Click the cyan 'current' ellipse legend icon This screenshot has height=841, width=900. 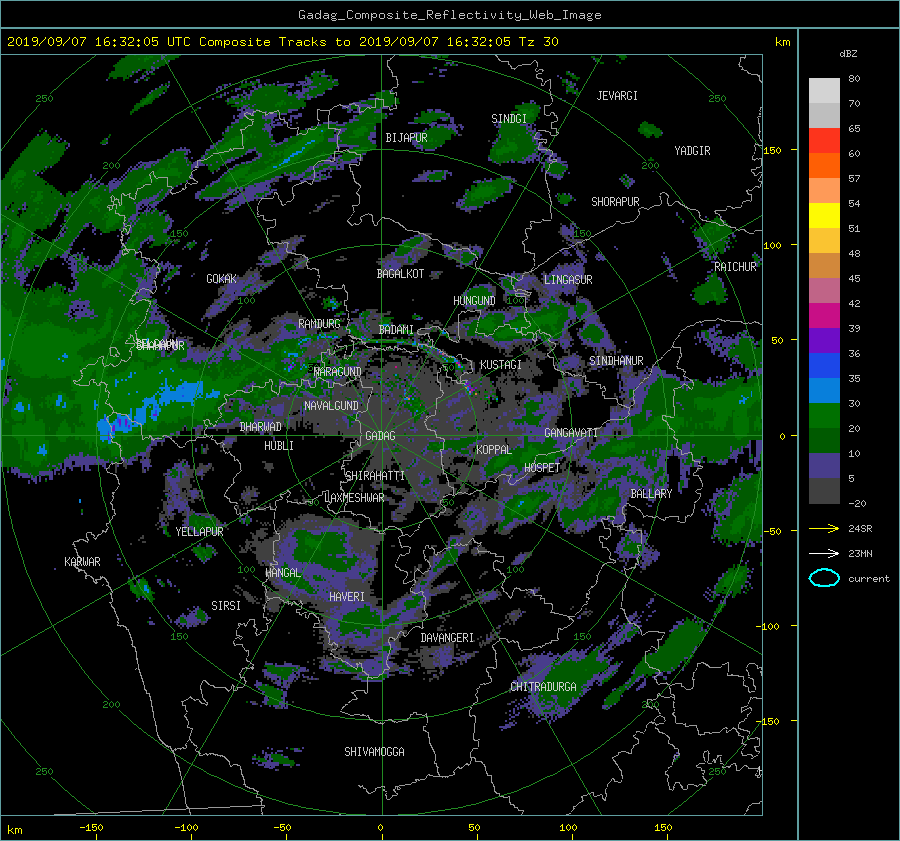pyautogui.click(x=824, y=578)
